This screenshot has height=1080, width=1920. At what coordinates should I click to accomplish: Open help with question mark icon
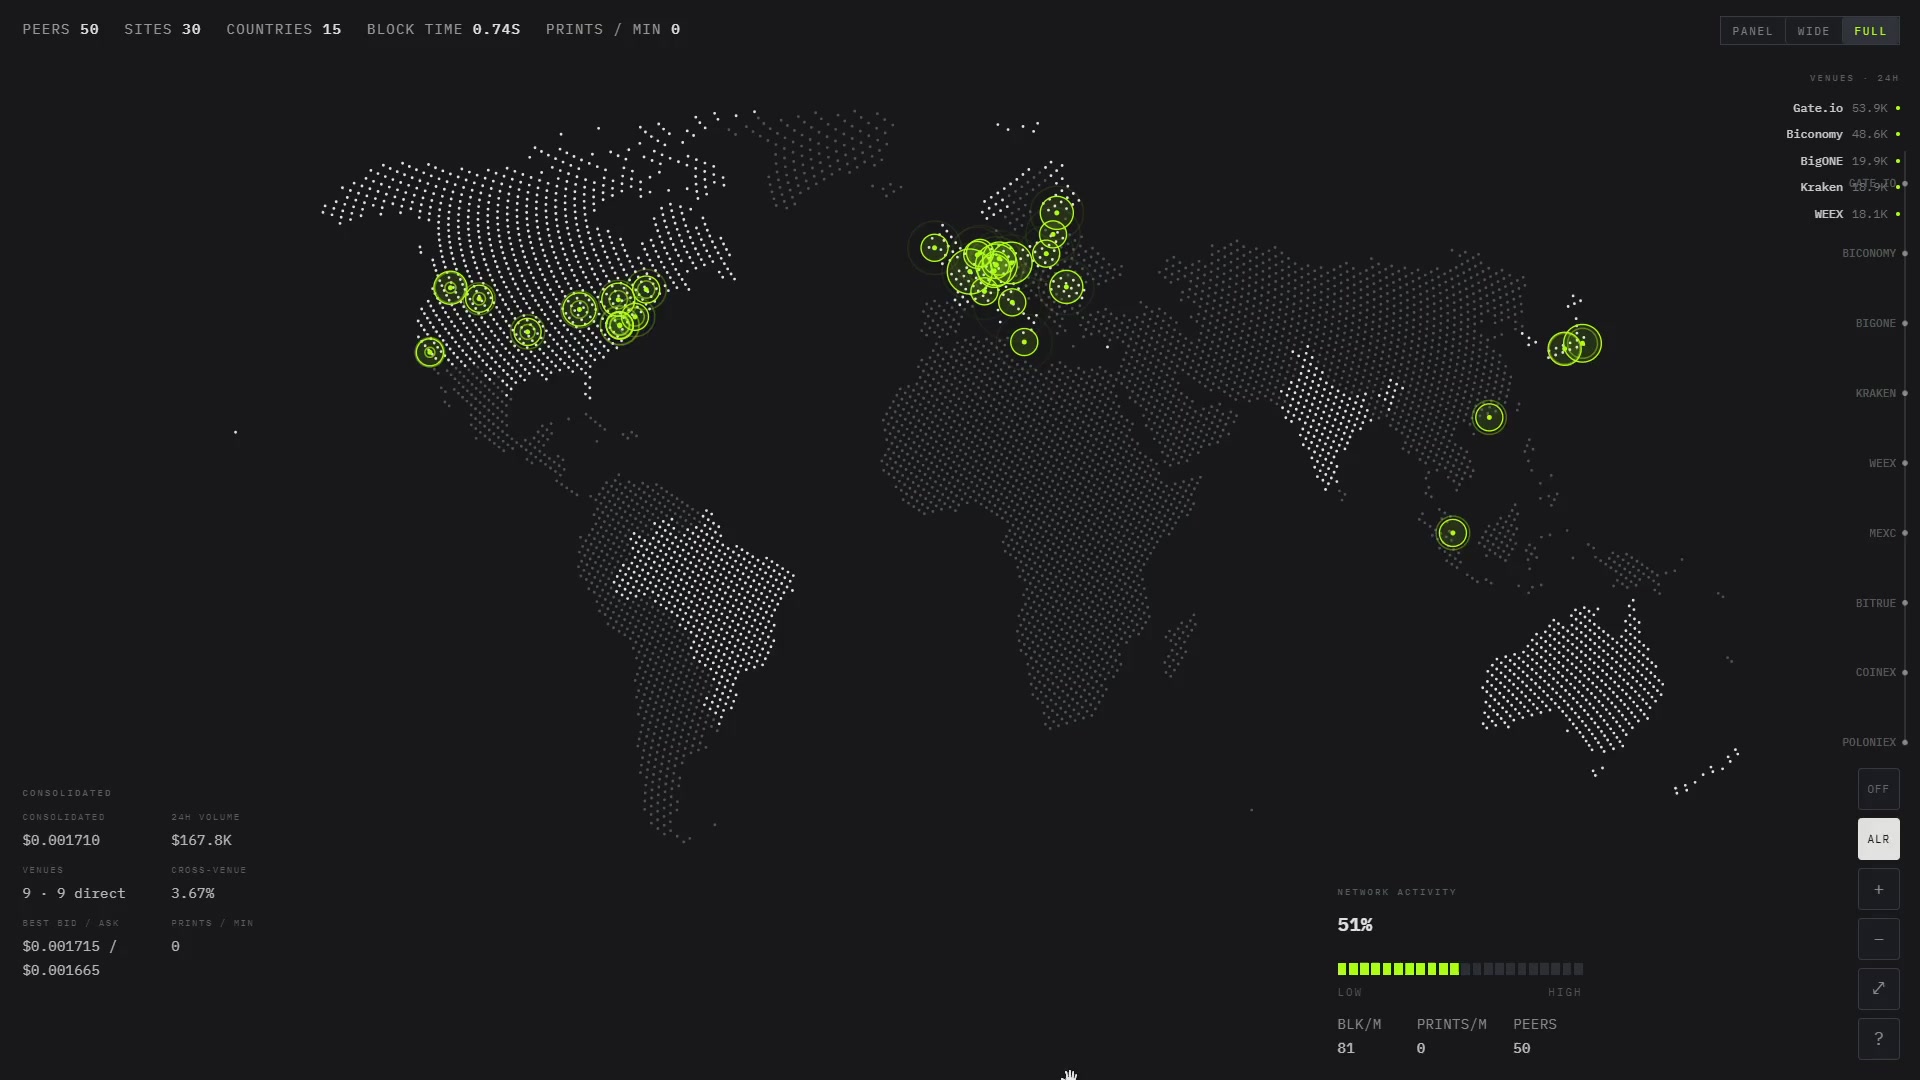(x=1878, y=1039)
